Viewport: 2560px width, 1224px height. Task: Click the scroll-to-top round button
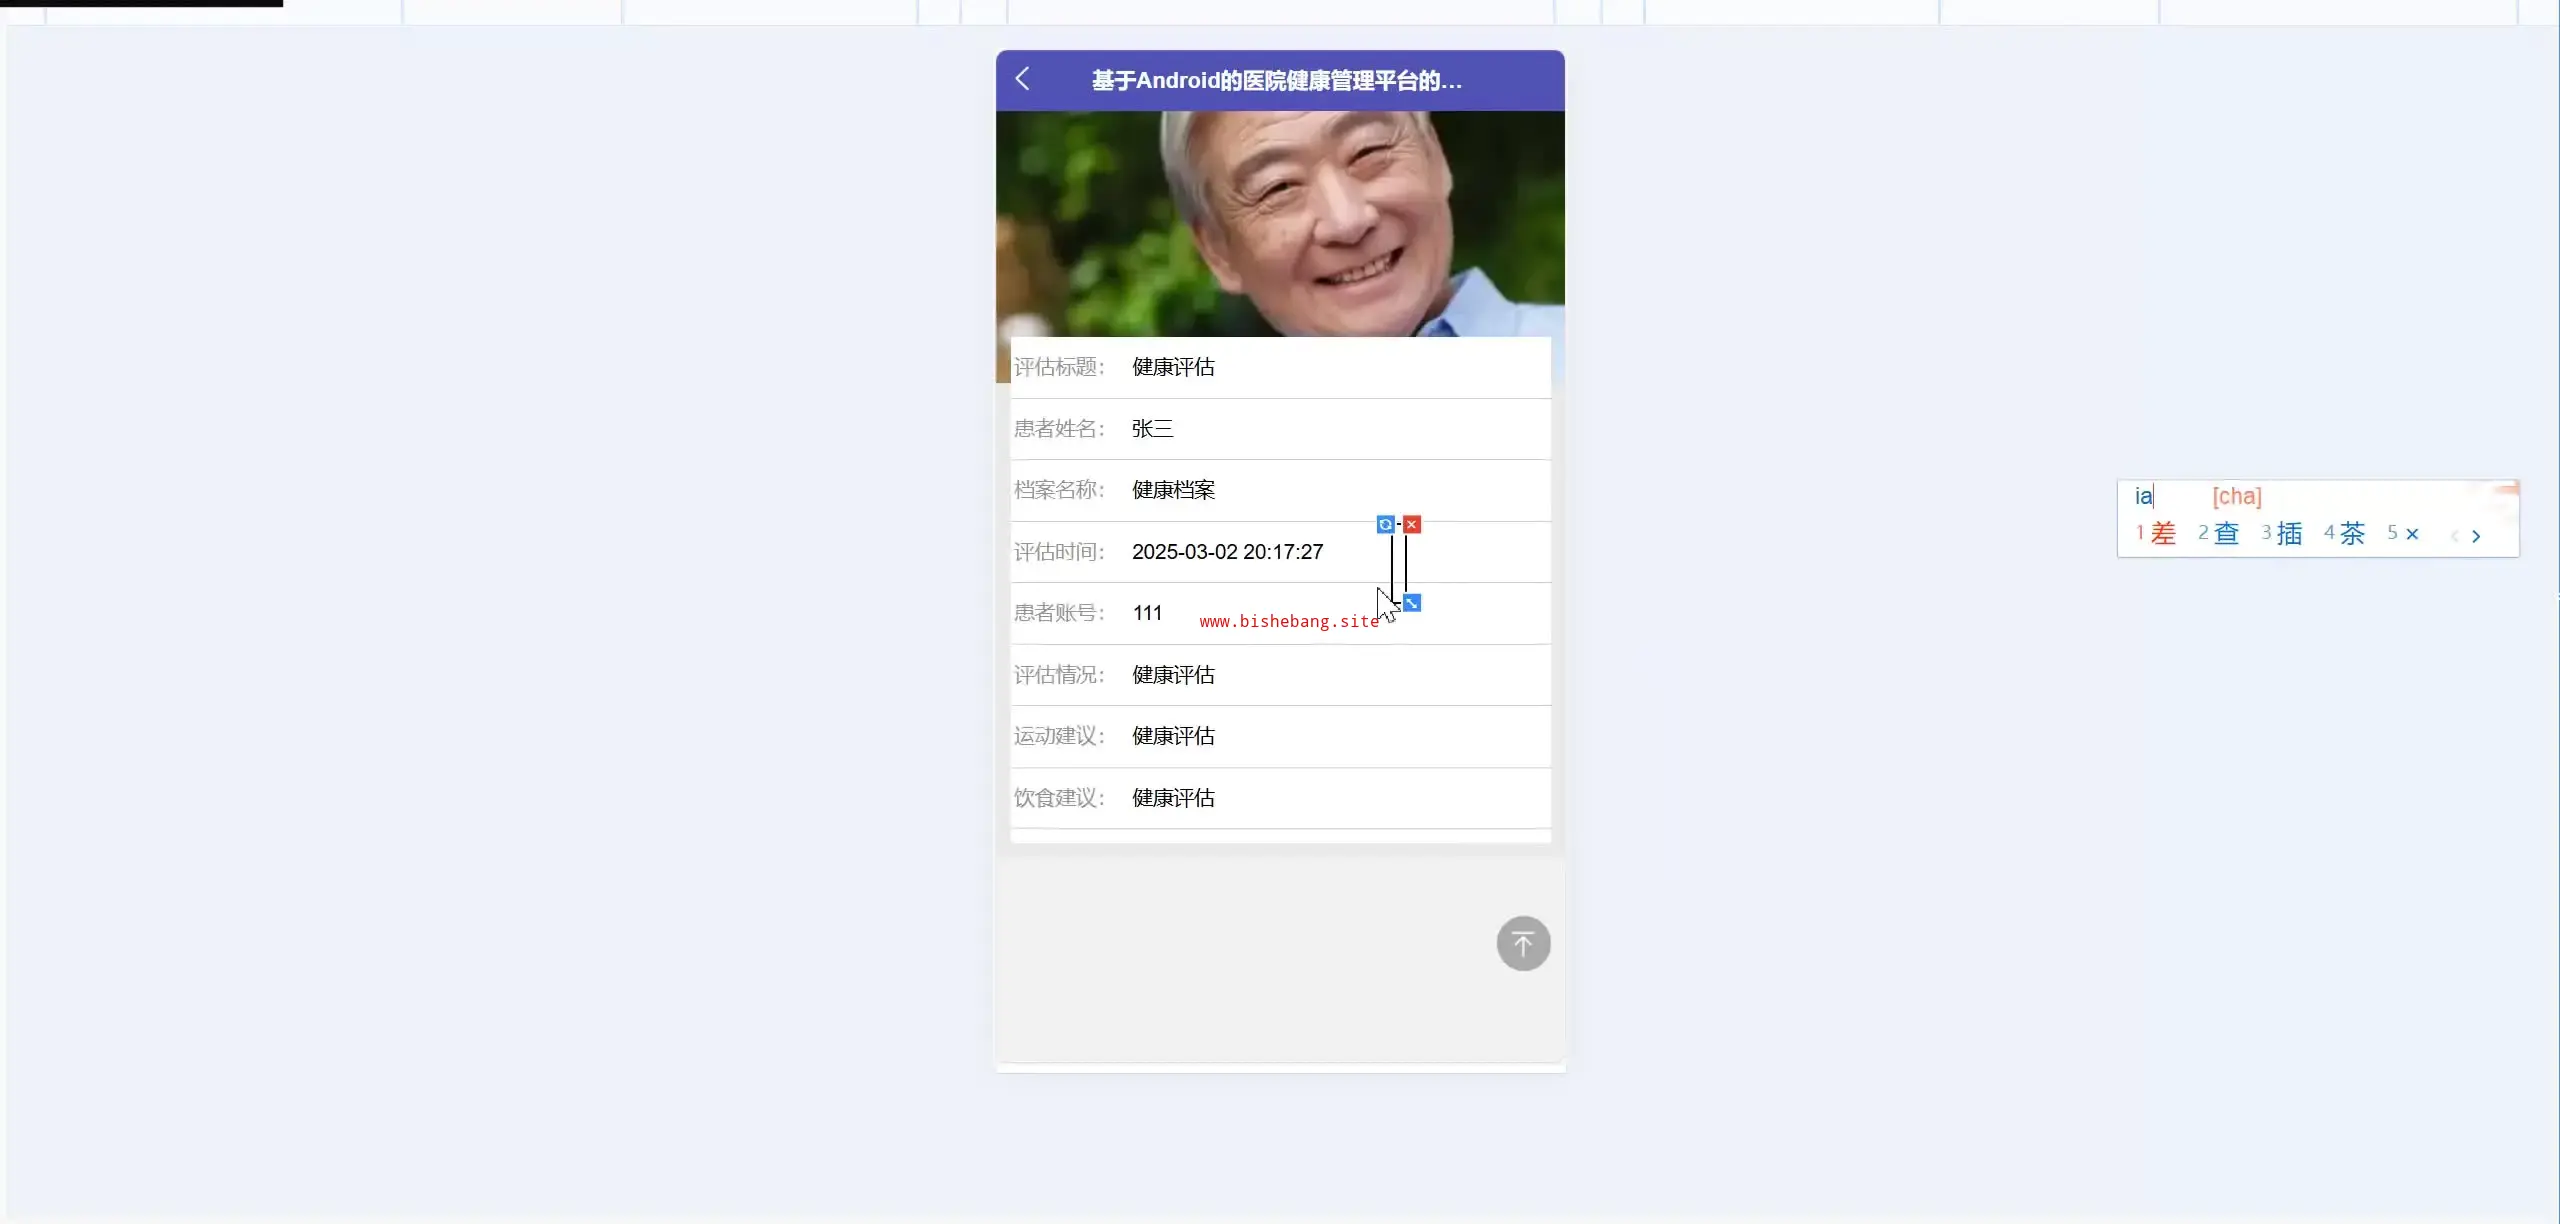click(x=1523, y=943)
